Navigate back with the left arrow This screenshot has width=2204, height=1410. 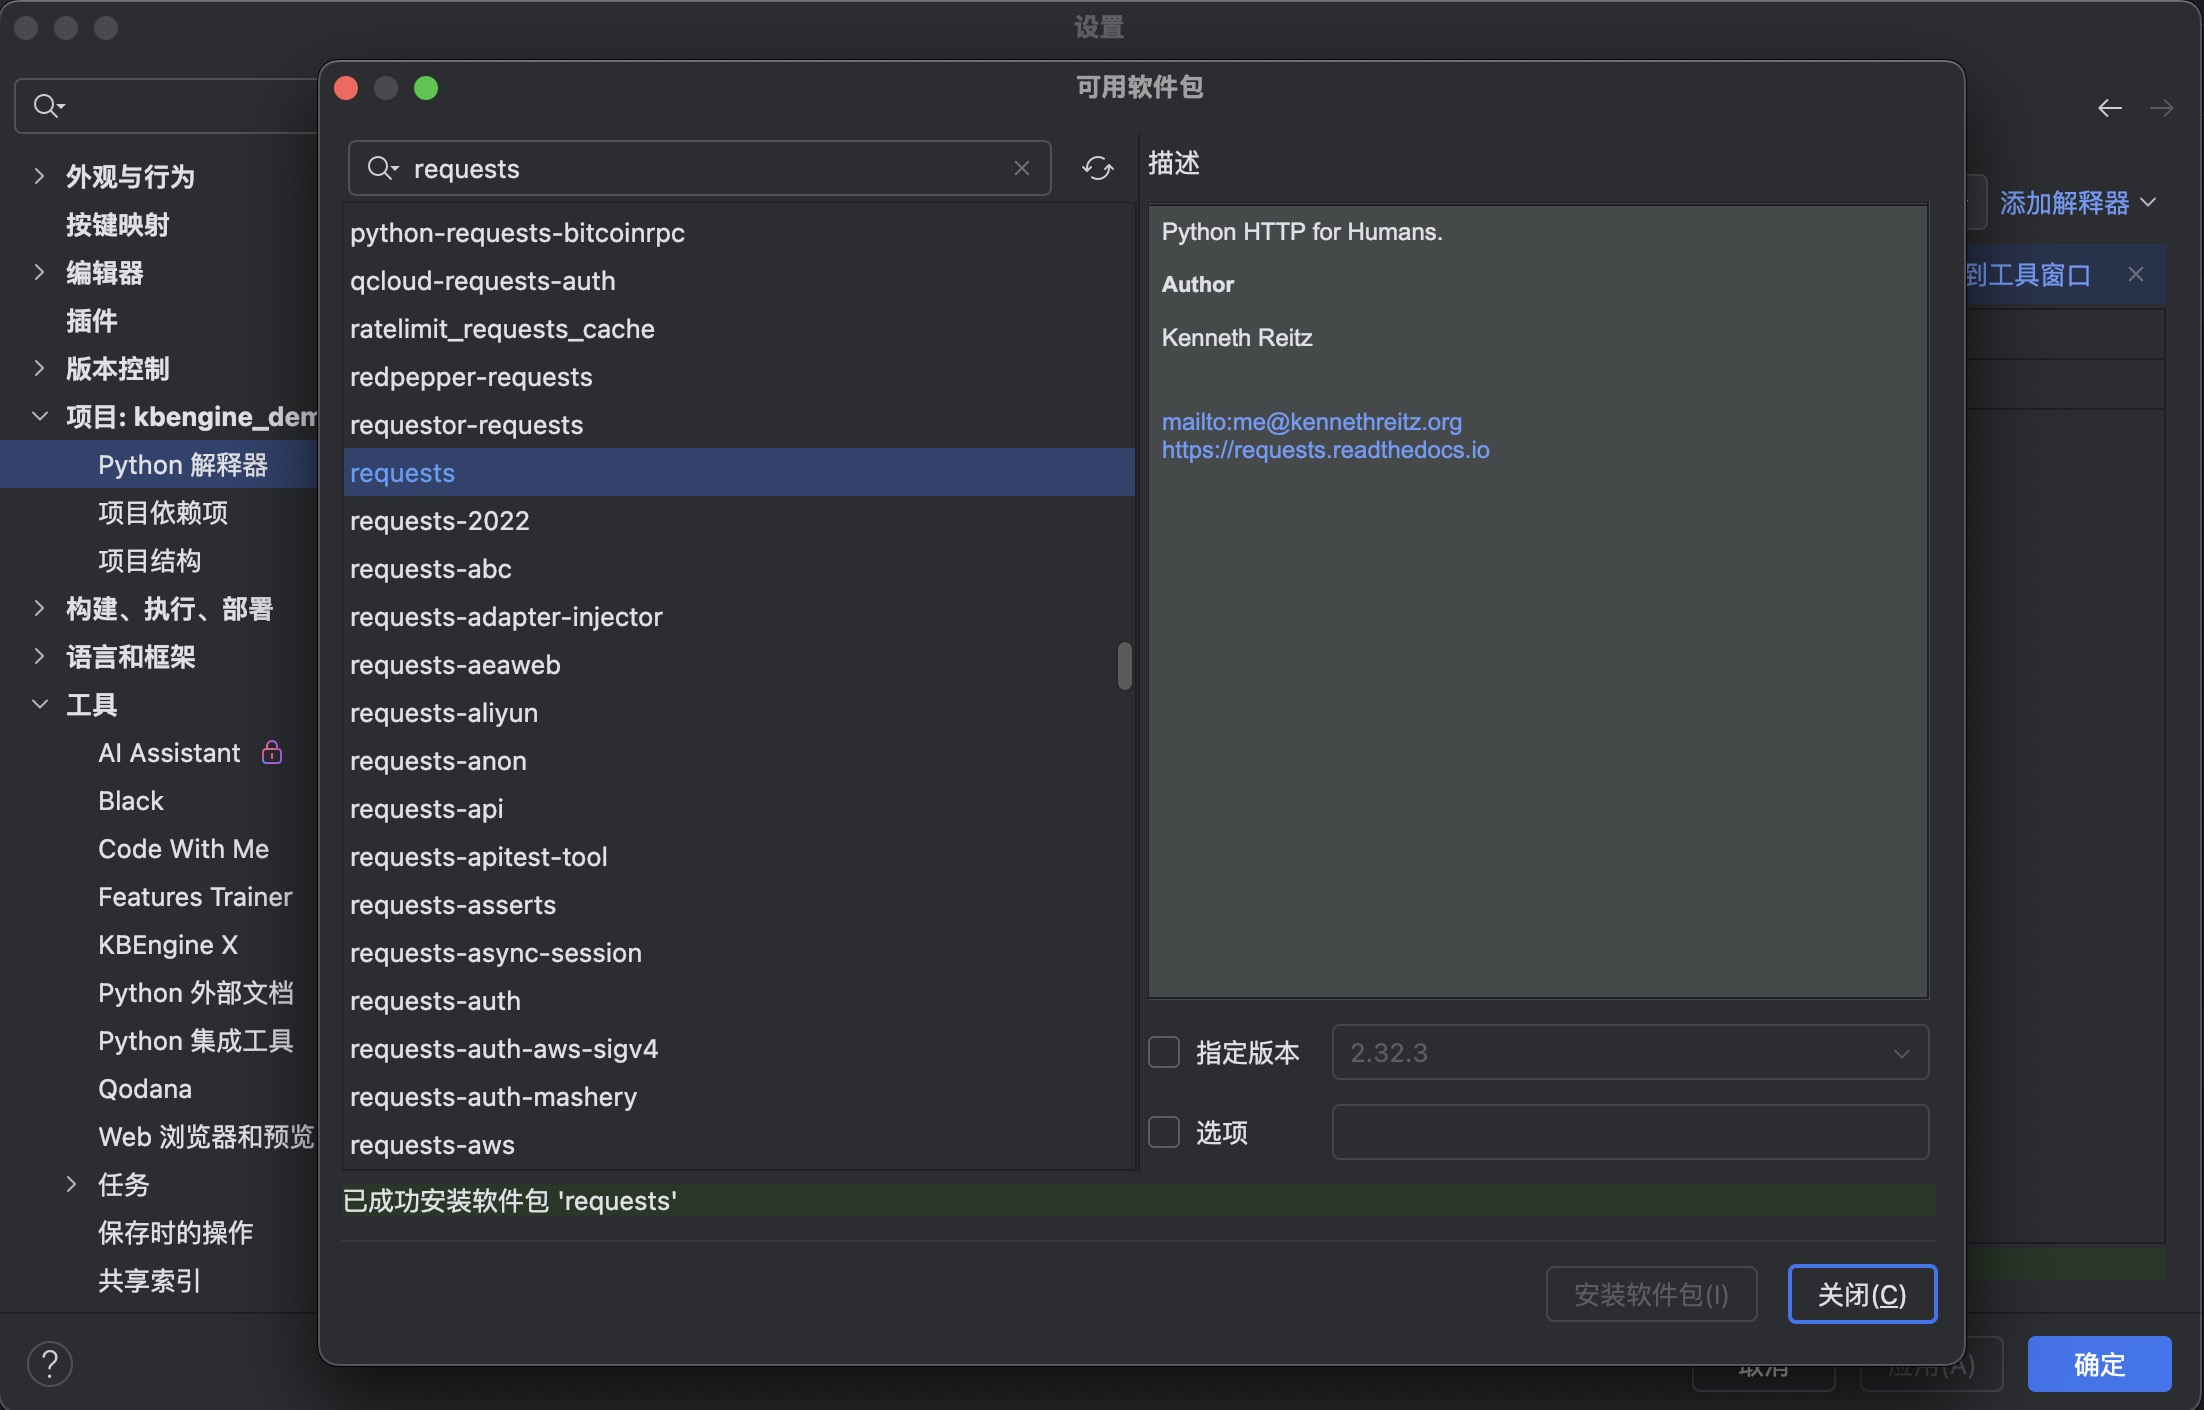pos(2109,108)
